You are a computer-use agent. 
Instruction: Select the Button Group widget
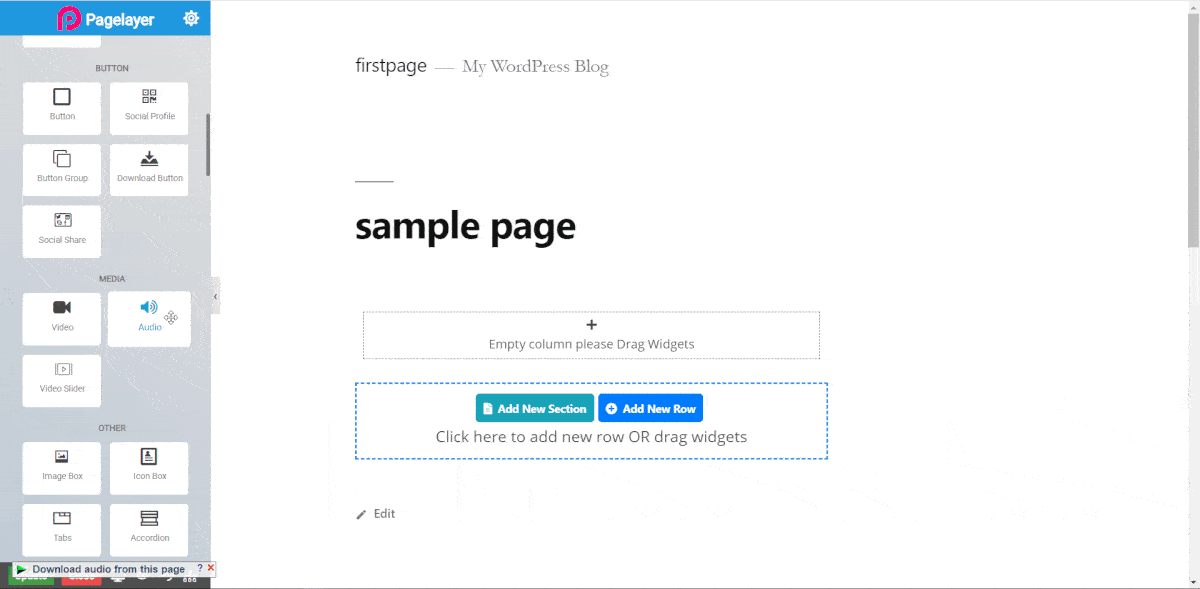tap(61, 169)
